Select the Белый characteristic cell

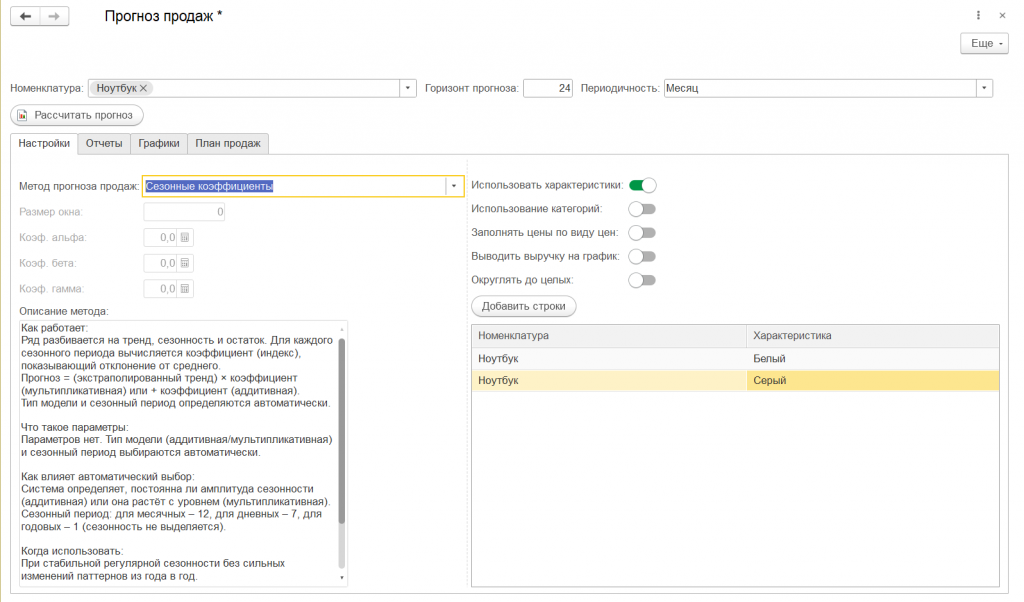[x=872, y=358]
